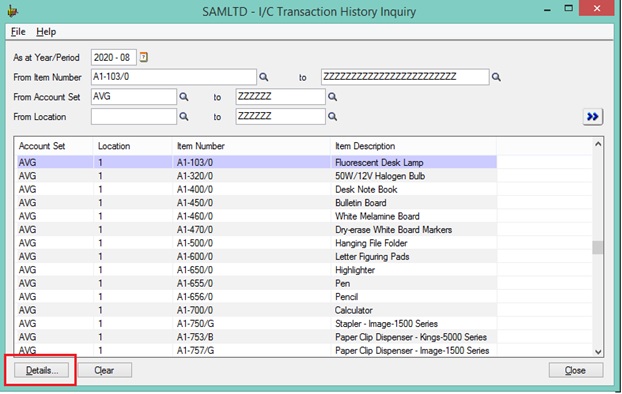Click item number A1-320/0
The width and height of the screenshot is (622, 394).
[195, 176]
